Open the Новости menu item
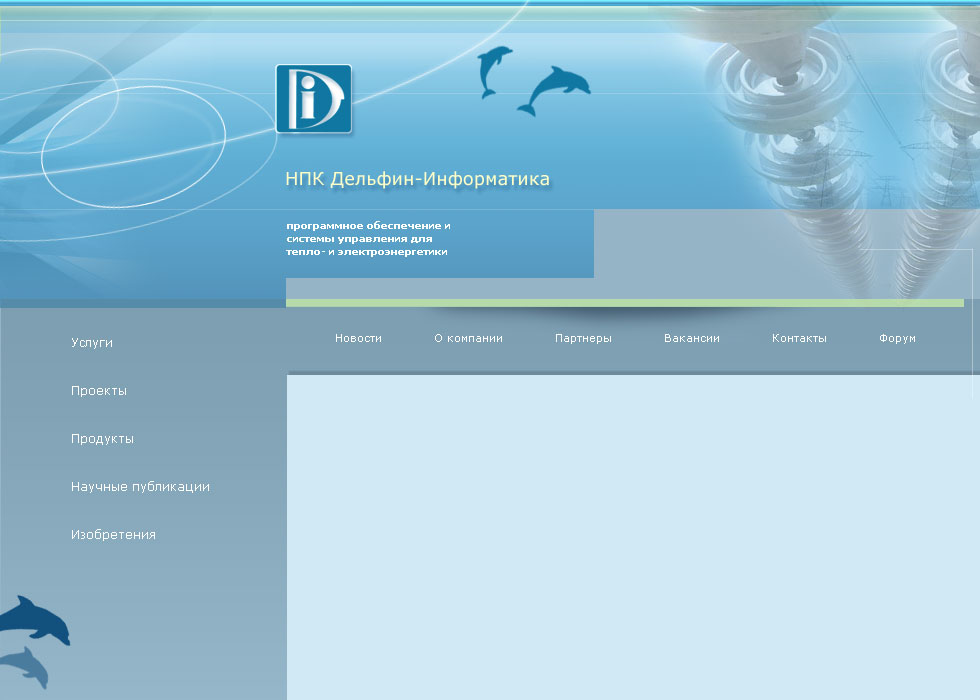This screenshot has height=700, width=980. point(358,338)
